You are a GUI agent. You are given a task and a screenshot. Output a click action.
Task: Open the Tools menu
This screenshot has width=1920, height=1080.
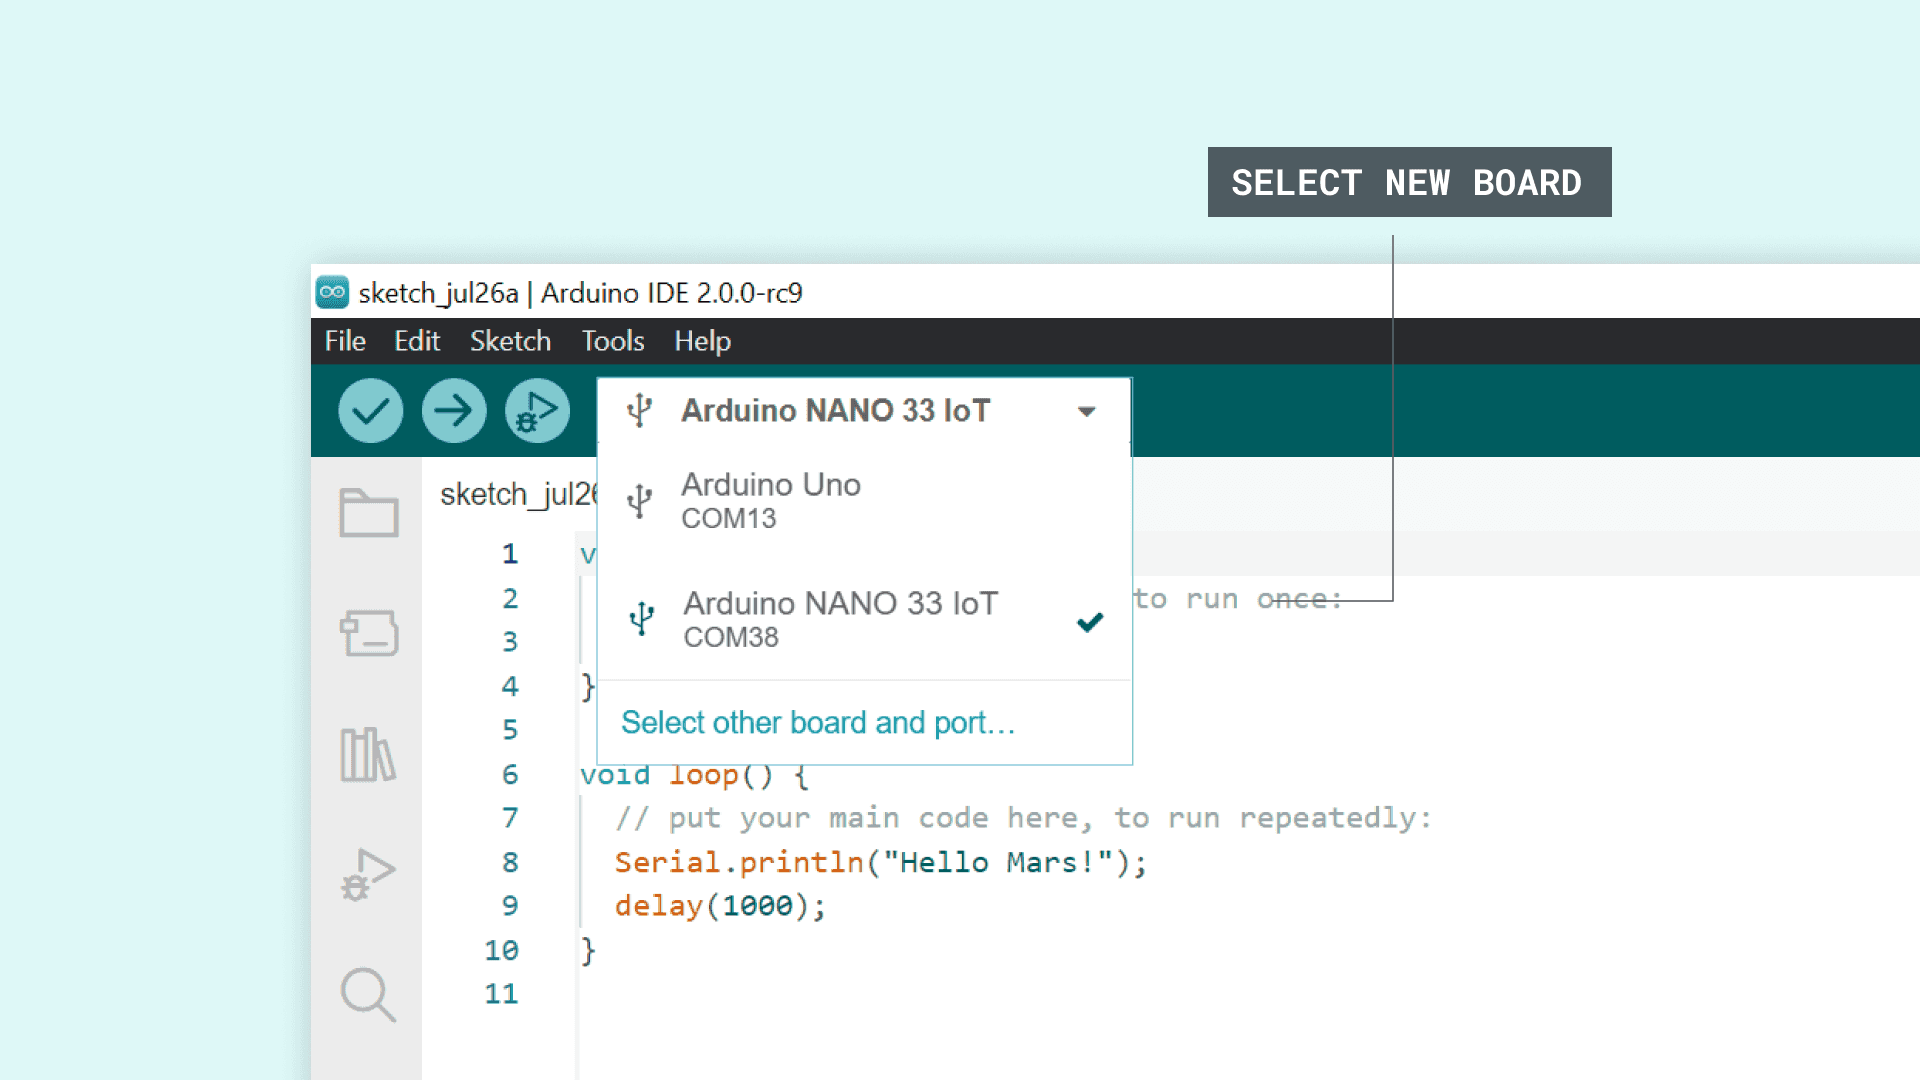tap(612, 341)
